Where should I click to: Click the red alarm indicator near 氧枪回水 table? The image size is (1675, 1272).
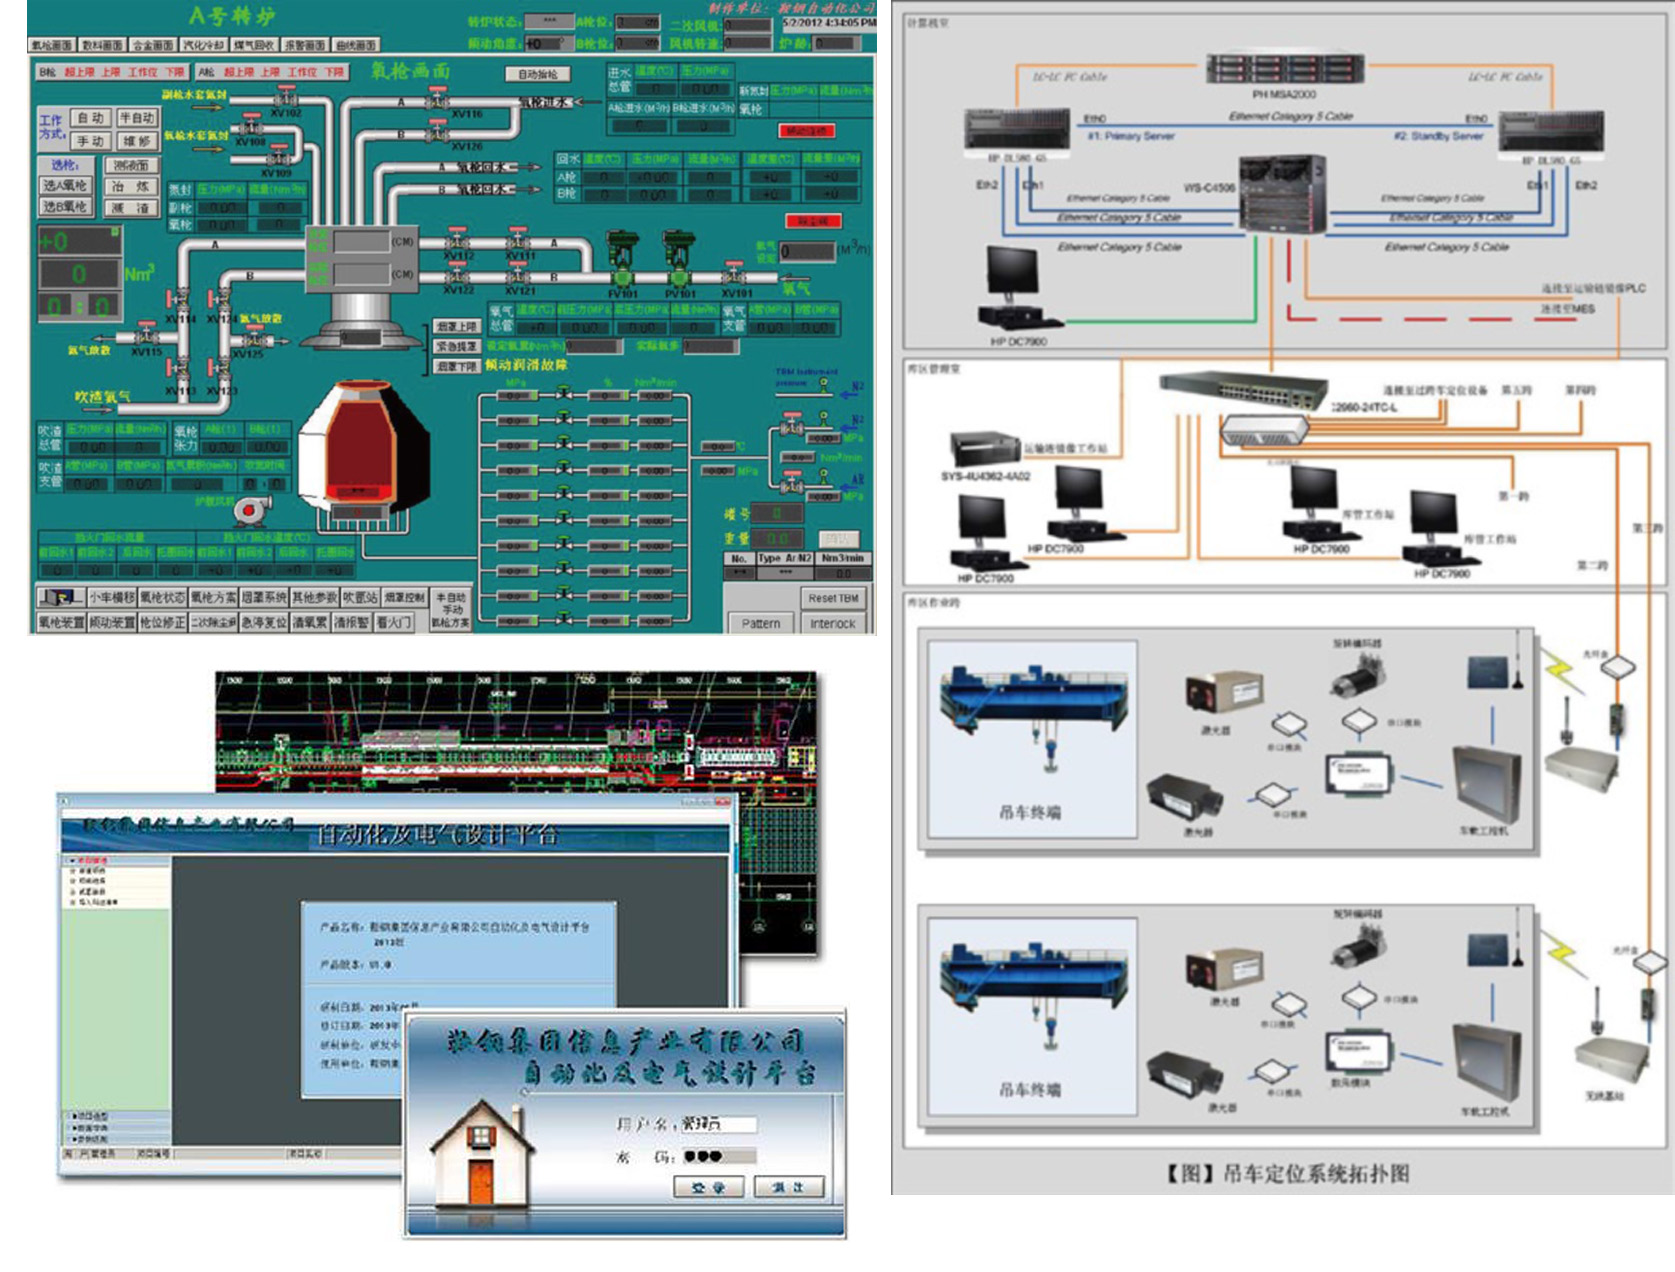(x=813, y=220)
